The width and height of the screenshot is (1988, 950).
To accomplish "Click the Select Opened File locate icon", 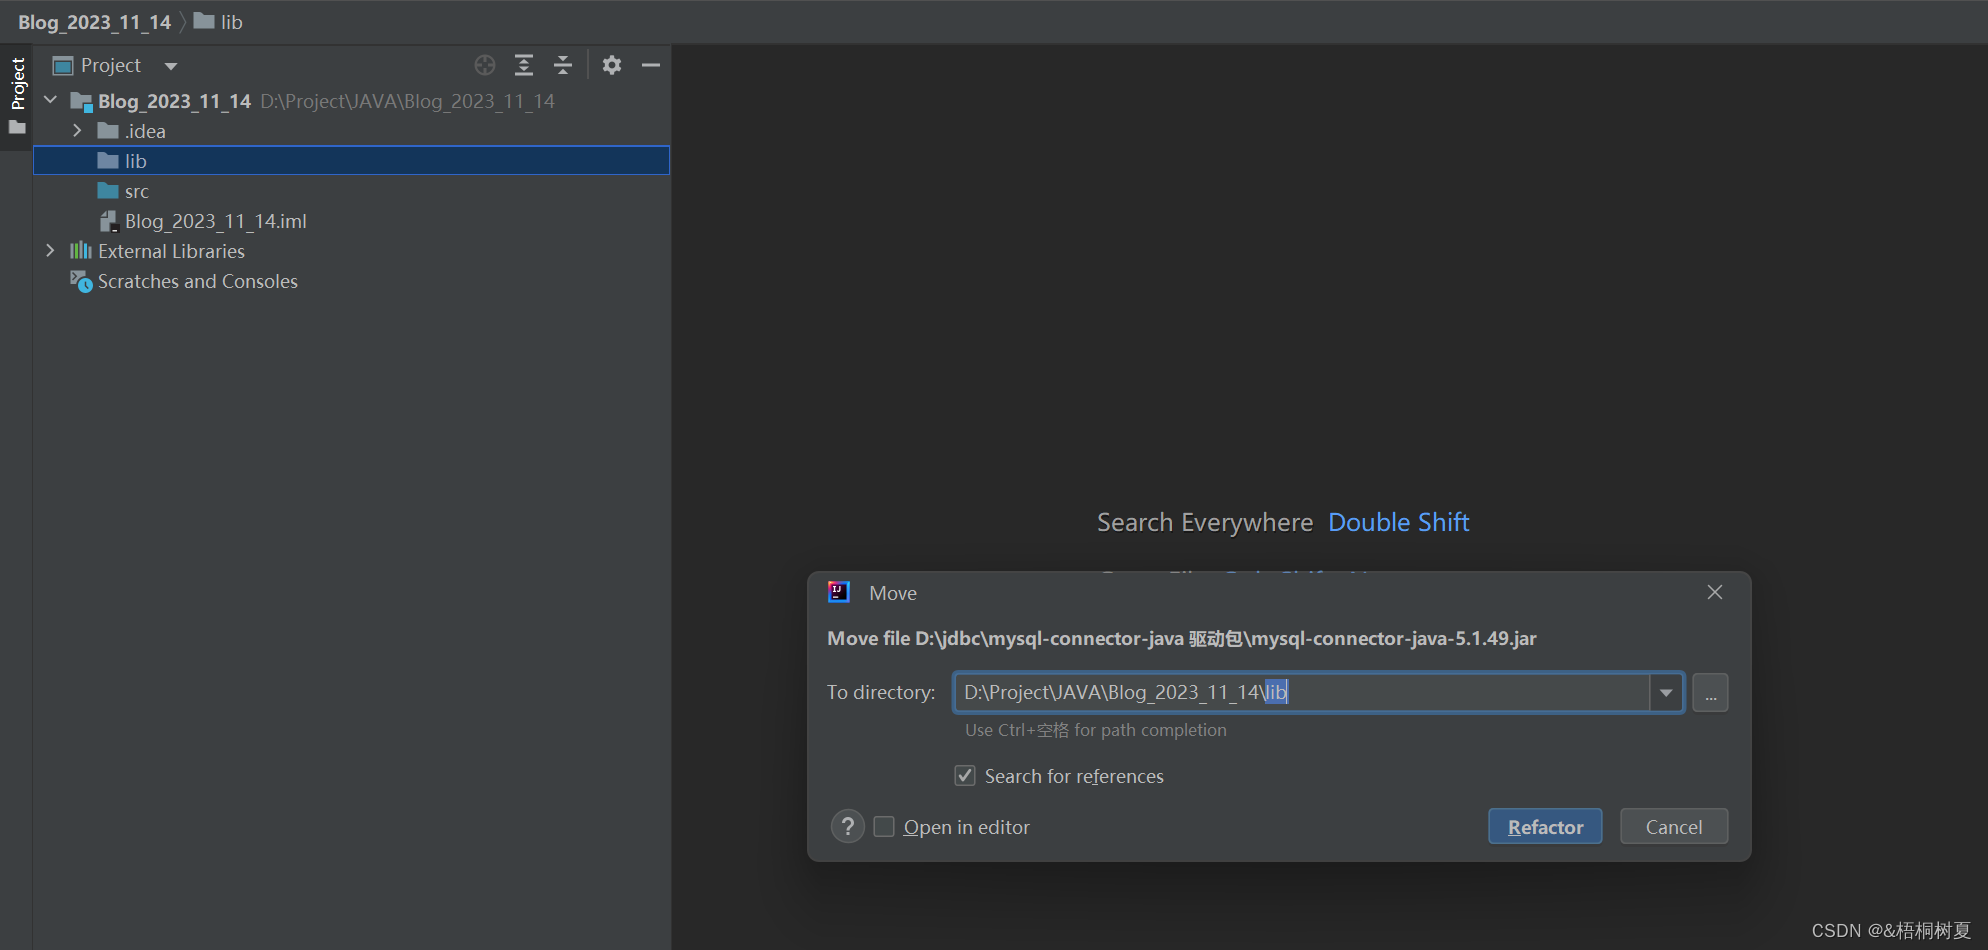I will coord(485,65).
